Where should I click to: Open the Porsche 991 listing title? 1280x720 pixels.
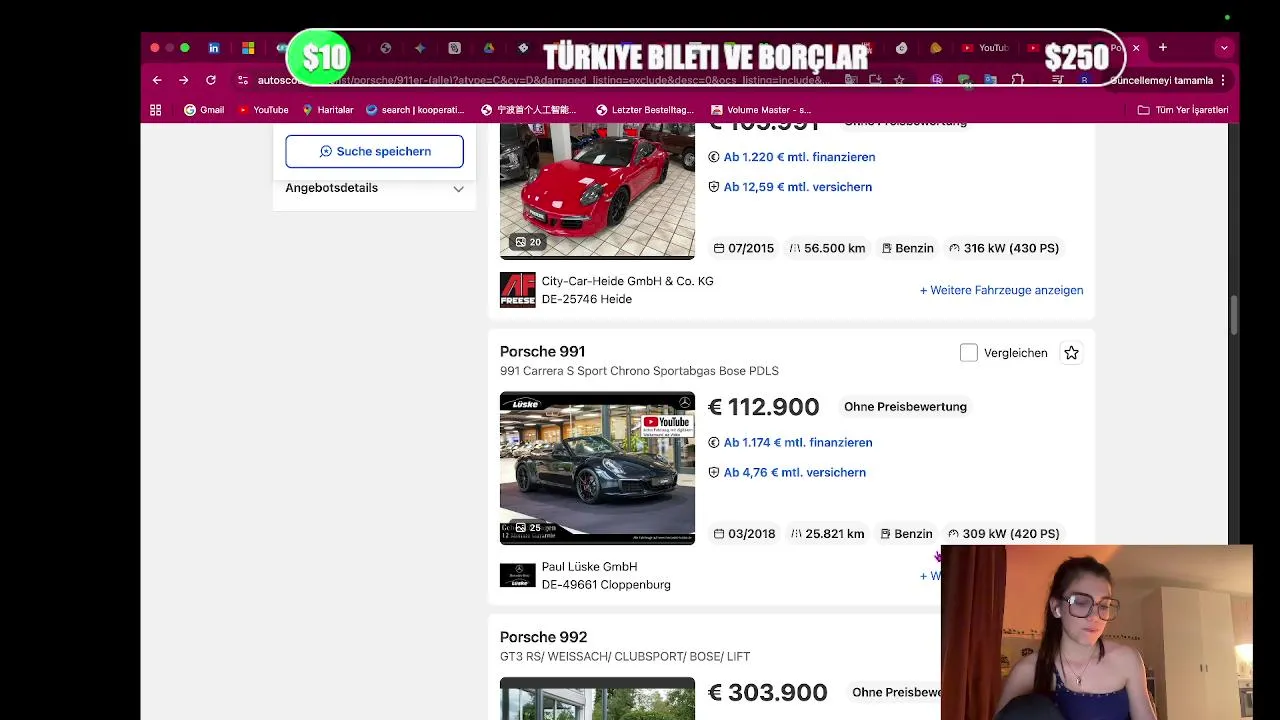pyautogui.click(x=542, y=352)
